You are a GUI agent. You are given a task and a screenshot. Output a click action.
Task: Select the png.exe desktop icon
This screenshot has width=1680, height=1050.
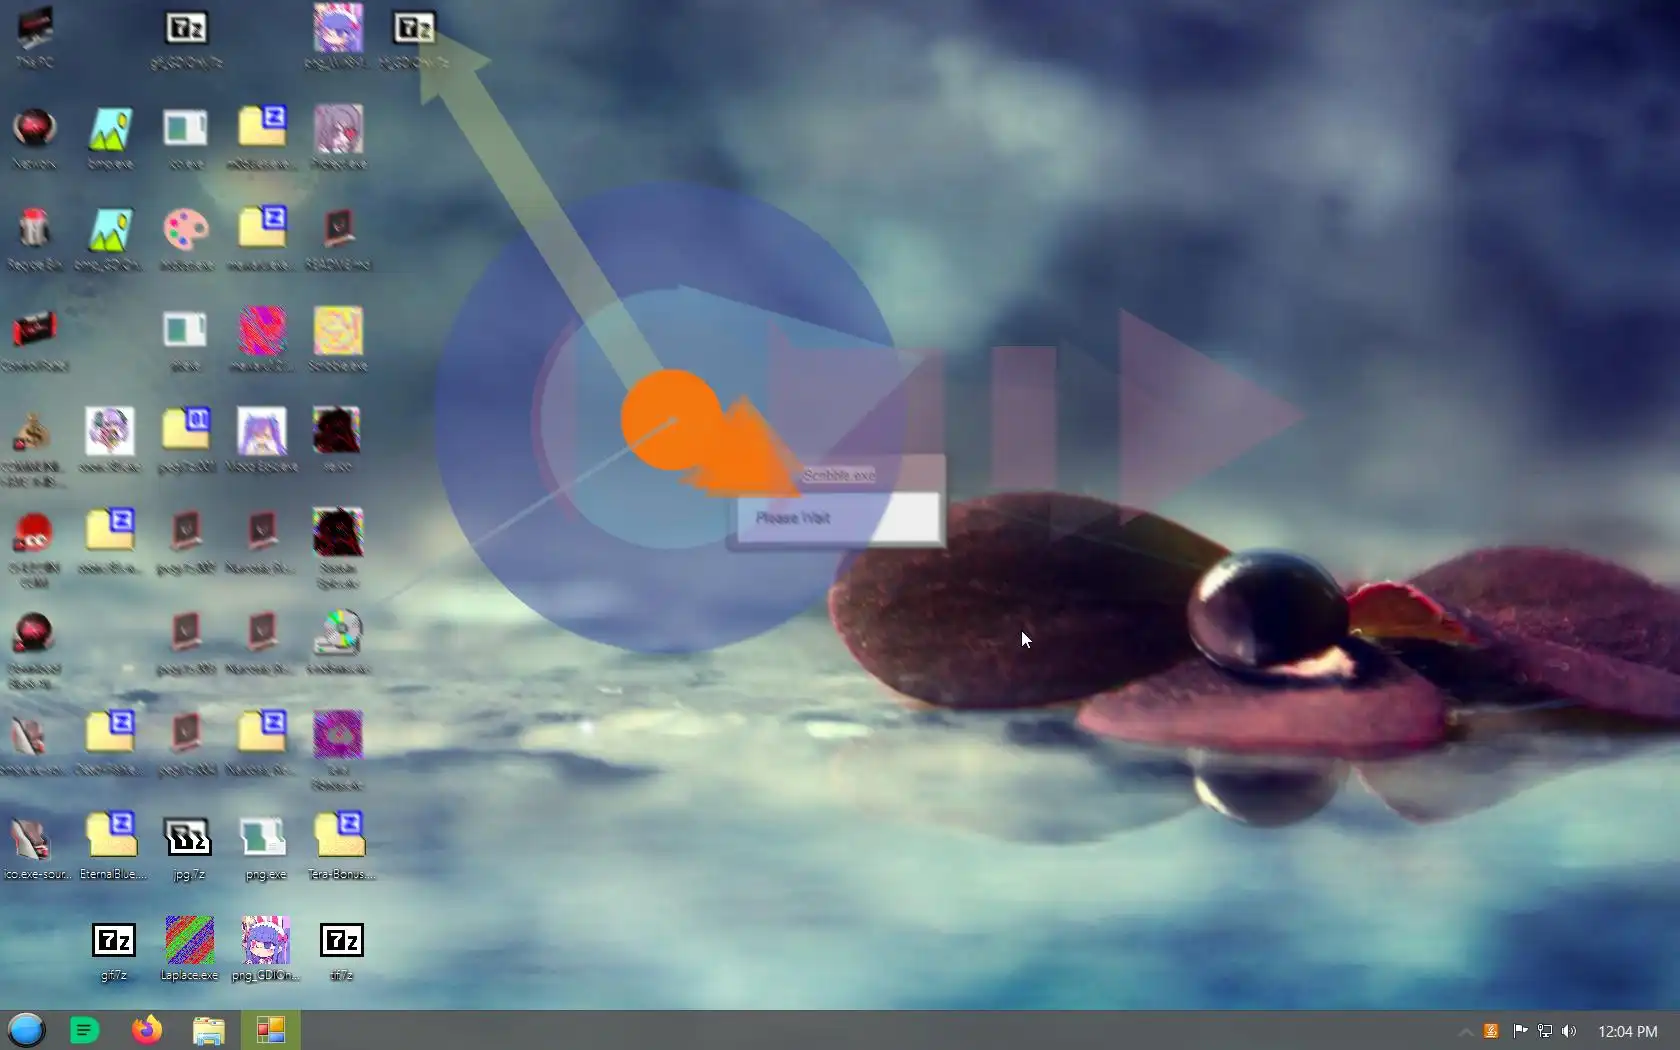265,848
